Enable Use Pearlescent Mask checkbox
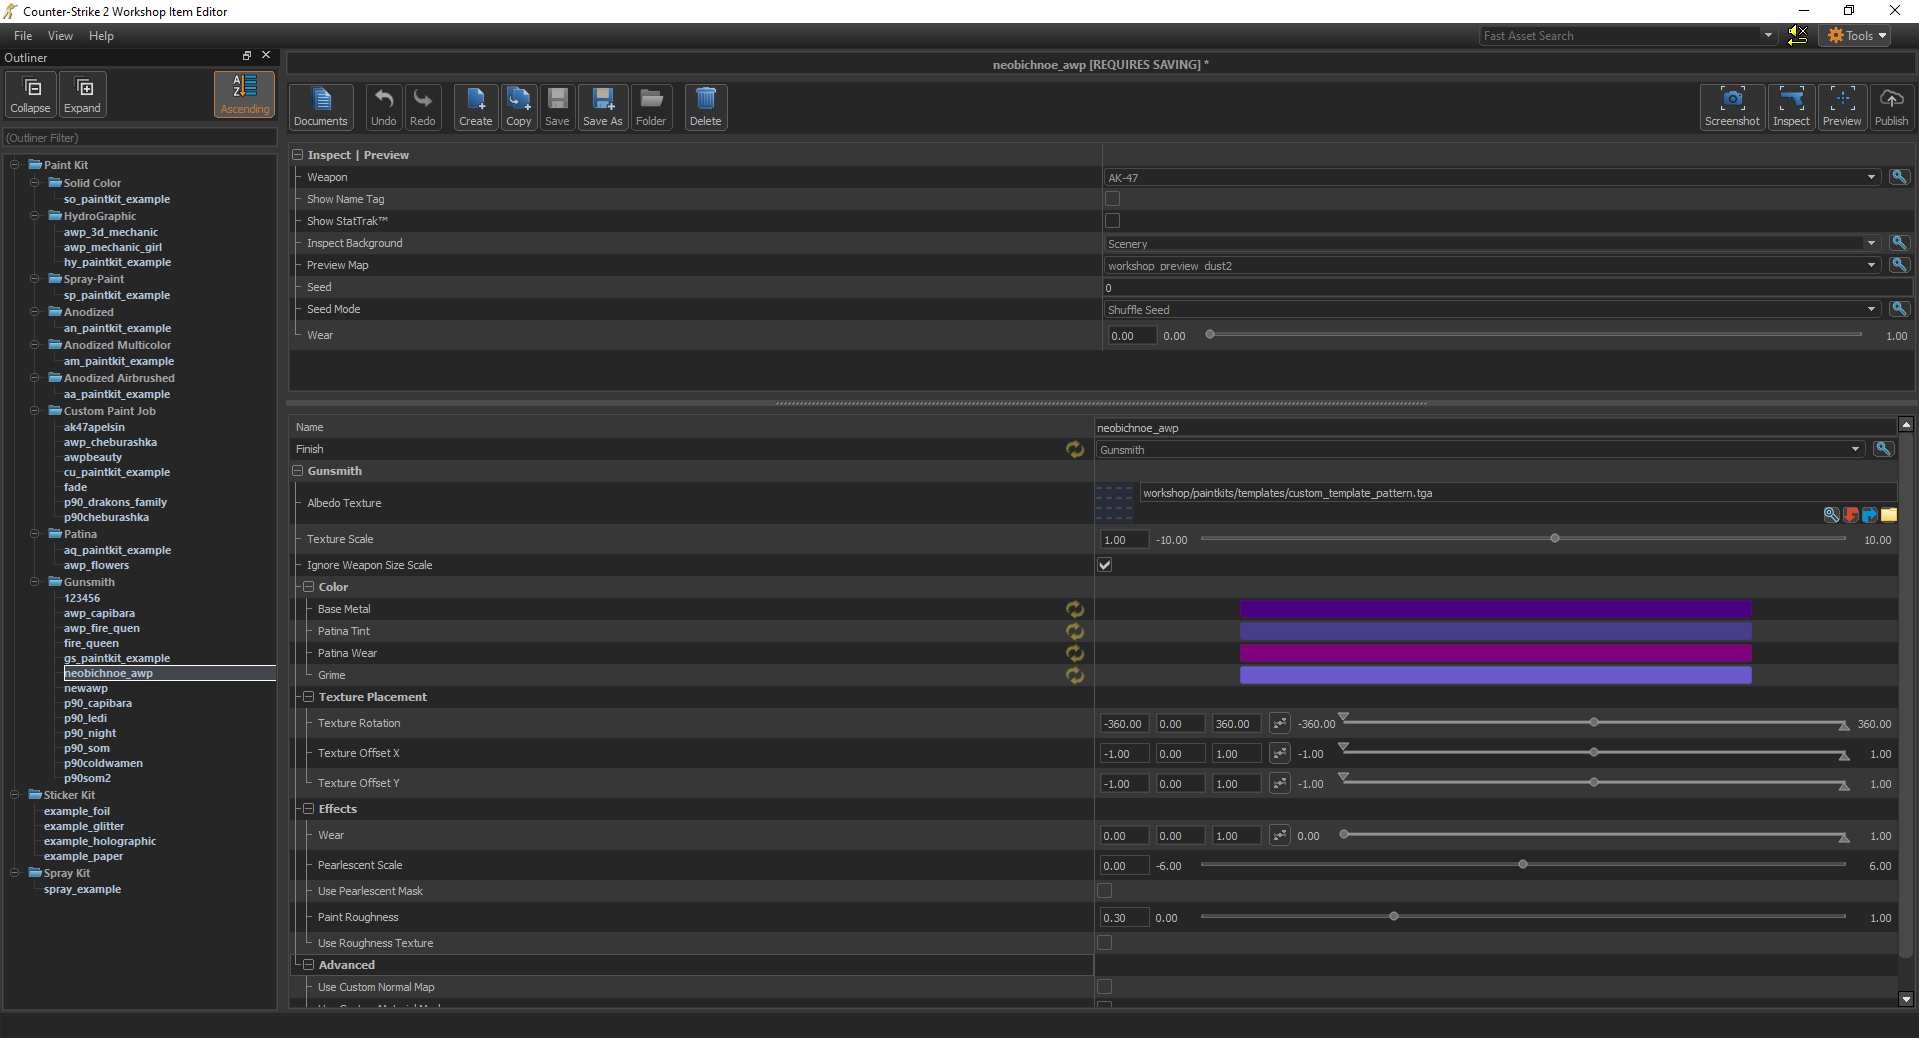The height and width of the screenshot is (1038, 1919). (x=1105, y=891)
